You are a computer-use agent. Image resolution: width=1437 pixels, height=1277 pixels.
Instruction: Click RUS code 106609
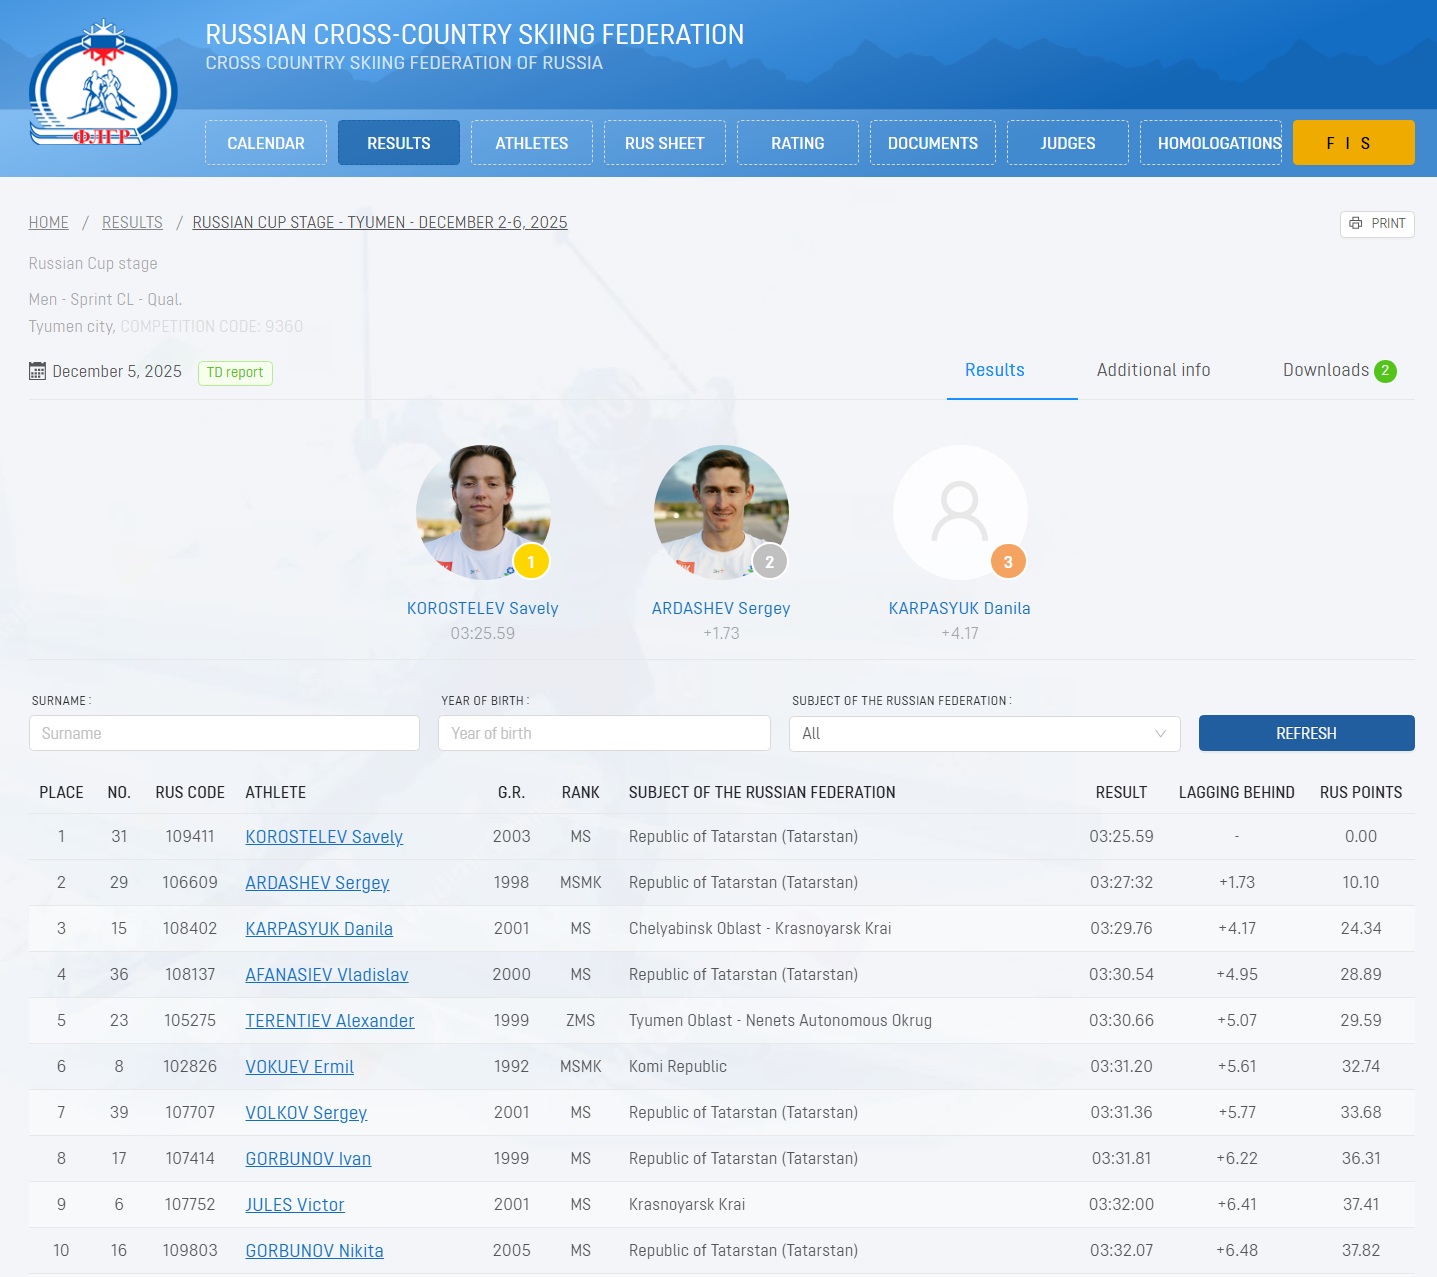[190, 883]
